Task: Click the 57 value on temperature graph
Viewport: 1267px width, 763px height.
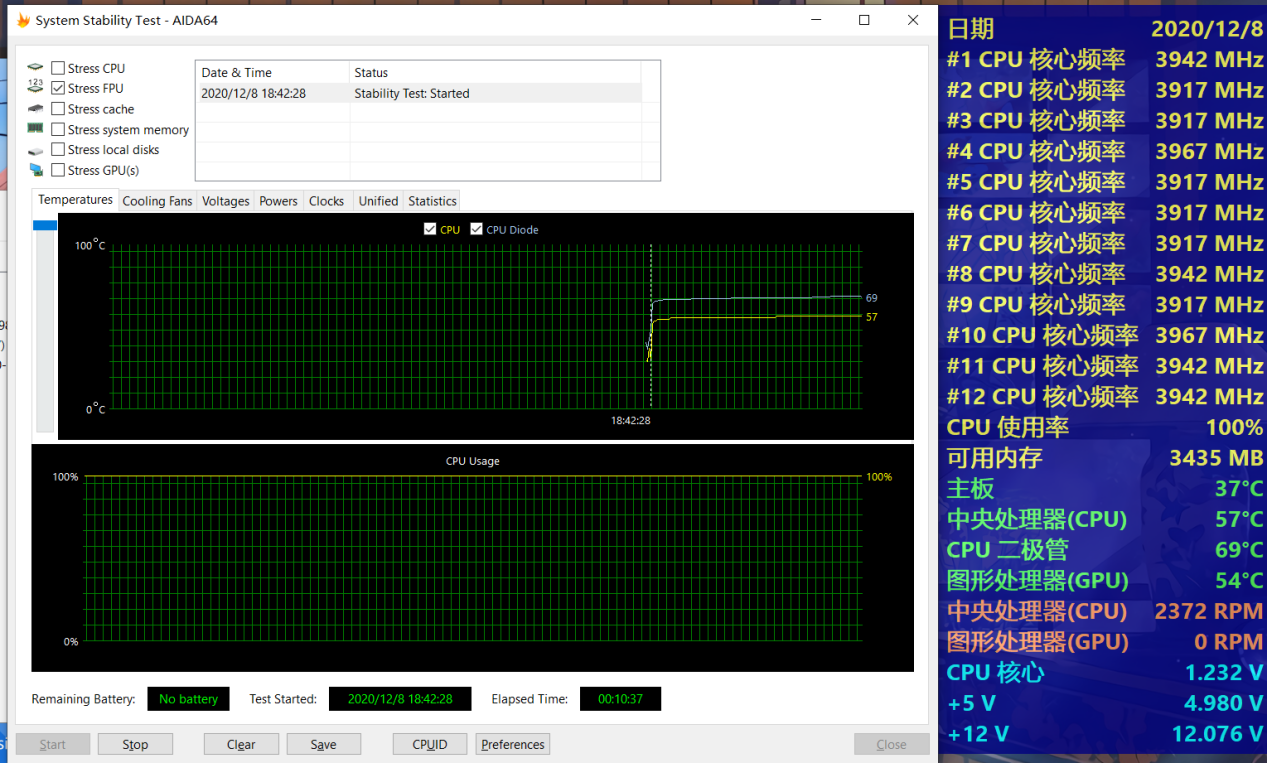Action: [x=872, y=317]
